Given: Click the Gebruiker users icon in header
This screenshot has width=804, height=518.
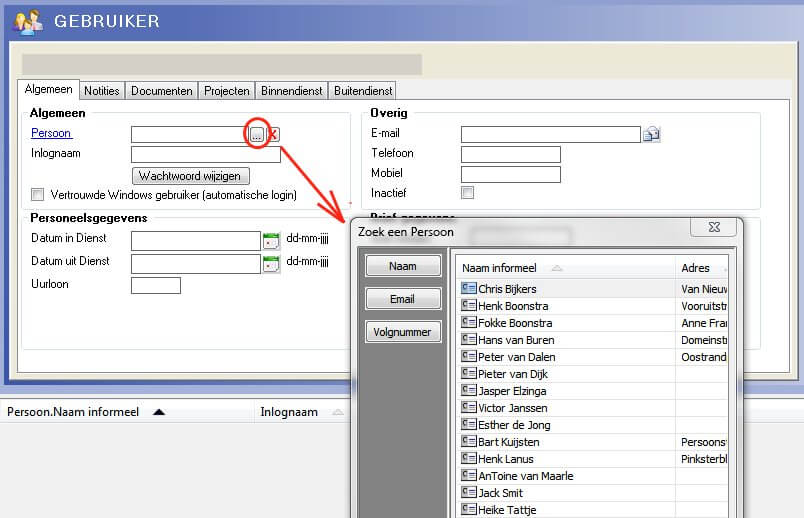Looking at the screenshot, I should coord(28,22).
